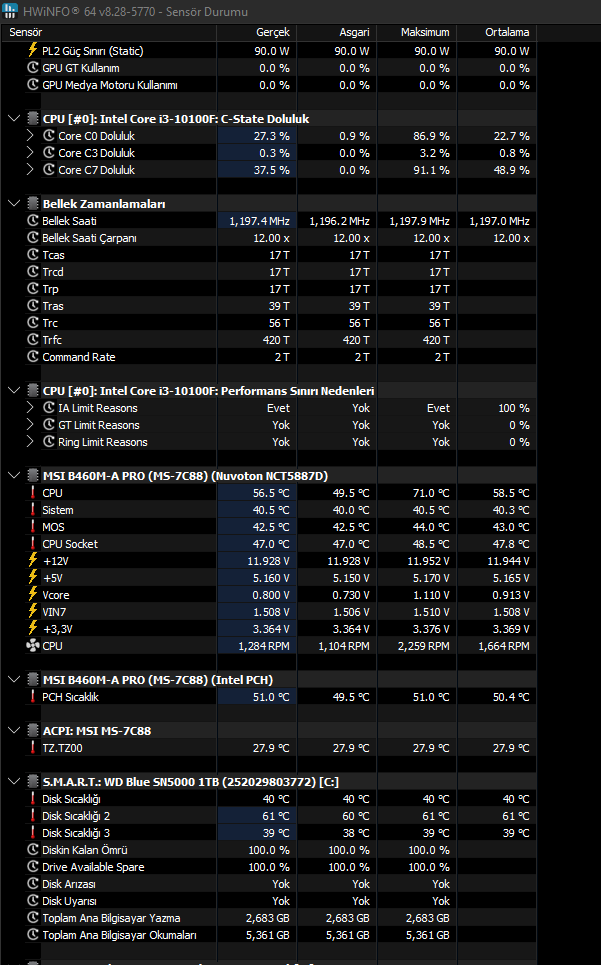Collapse the Performans Sınırı Nedenleri group

coord(14,390)
